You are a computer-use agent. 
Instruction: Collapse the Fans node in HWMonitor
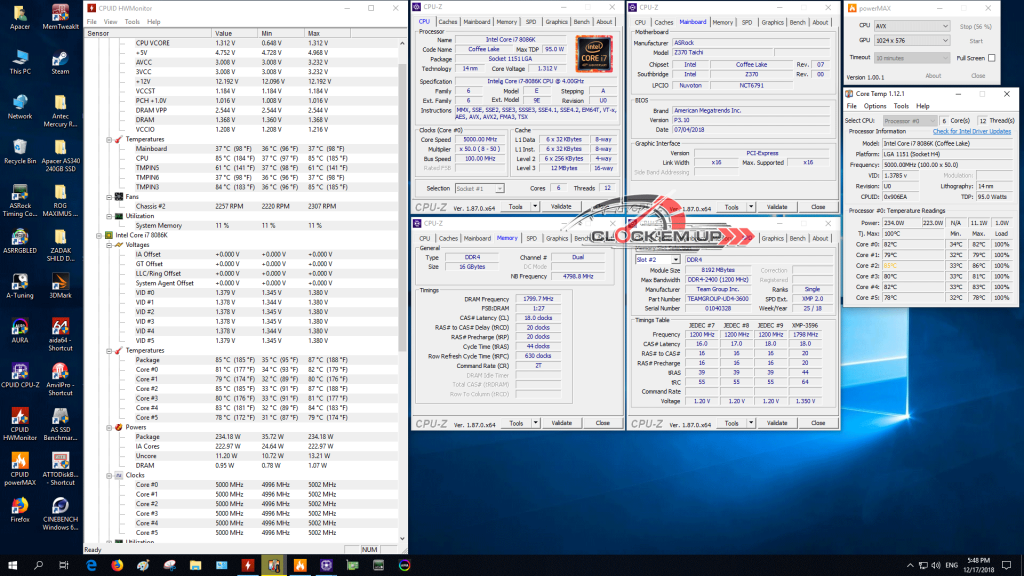point(109,197)
